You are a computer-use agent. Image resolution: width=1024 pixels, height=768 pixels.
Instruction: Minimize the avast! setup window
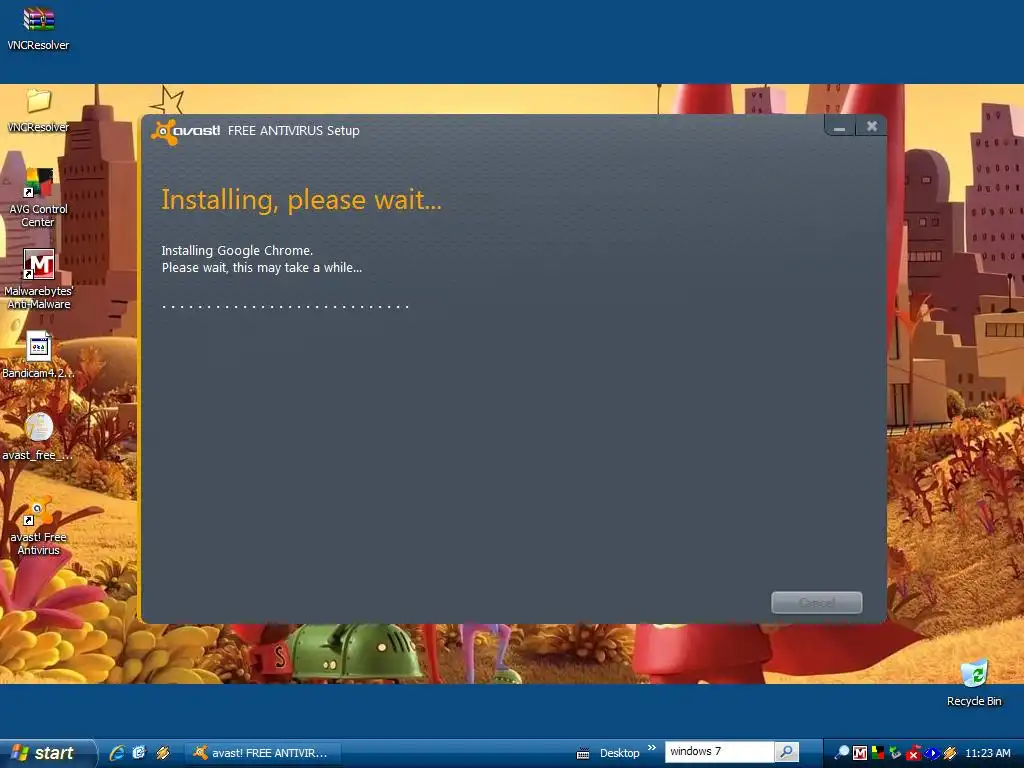click(840, 127)
